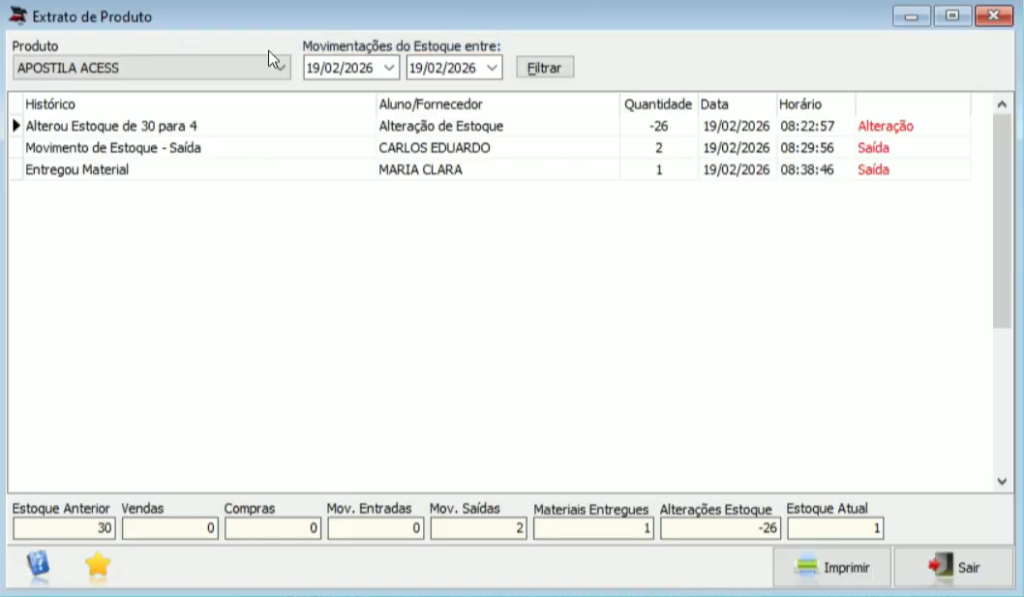Sort by the Histórico column header
This screenshot has width=1024, height=597.
tap(199, 104)
